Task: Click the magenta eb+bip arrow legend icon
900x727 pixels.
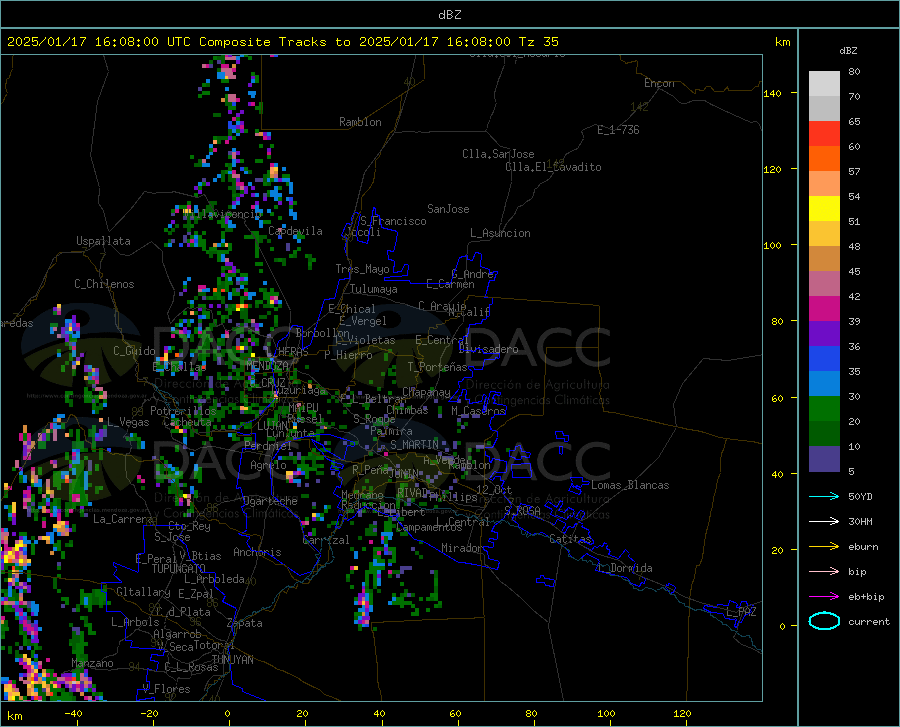Action: pos(824,596)
